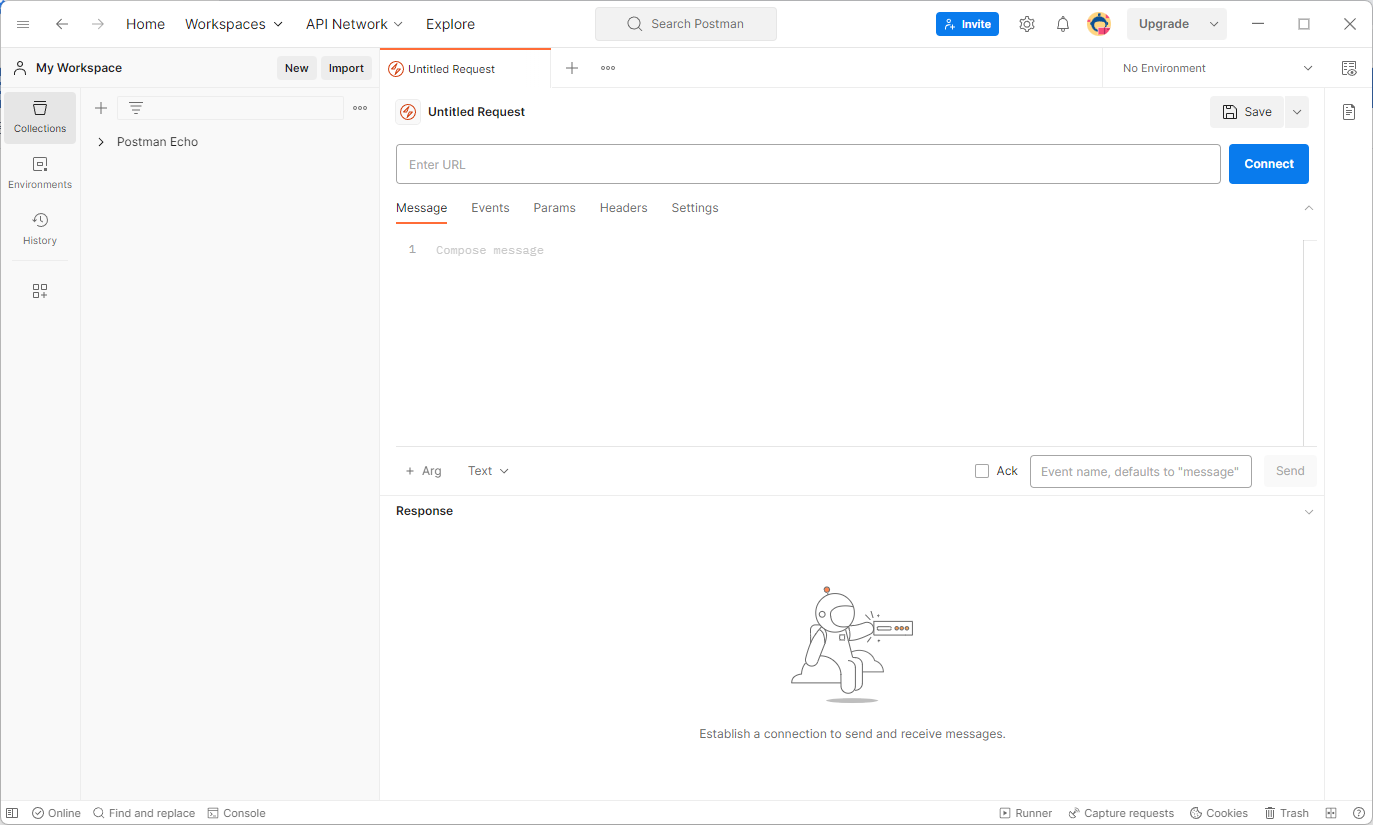Go to Home
Image resolution: width=1373 pixels, height=825 pixels.
[145, 24]
